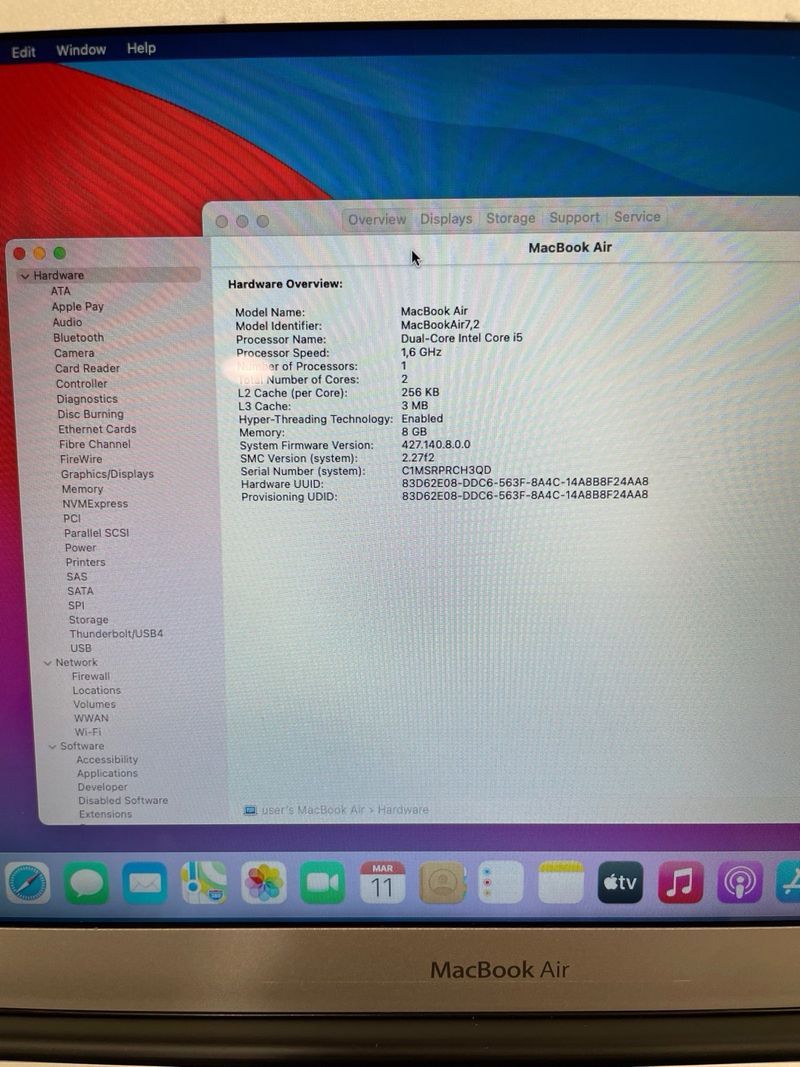The image size is (800, 1067).
Task: Launch FaceTime from the Dock
Action: click(322, 883)
